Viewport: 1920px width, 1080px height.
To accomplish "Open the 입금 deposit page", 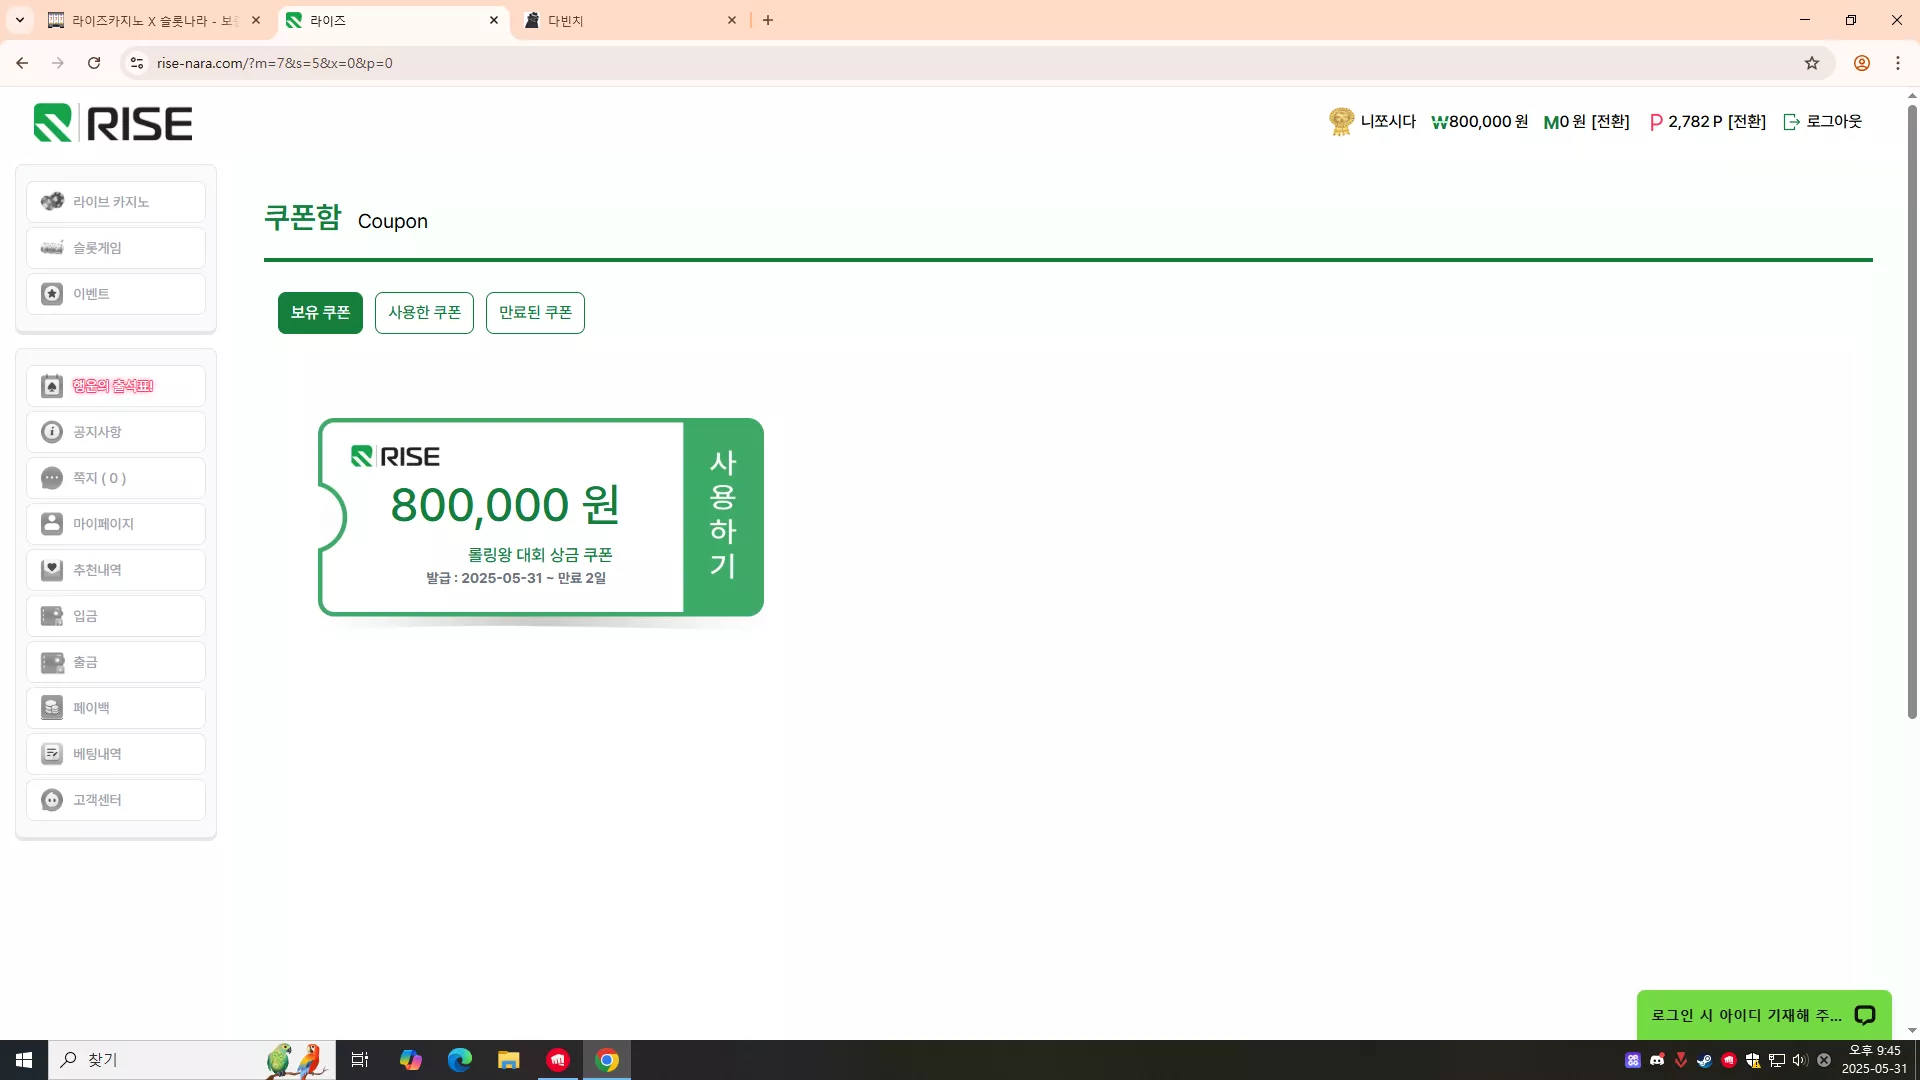I will [x=116, y=616].
